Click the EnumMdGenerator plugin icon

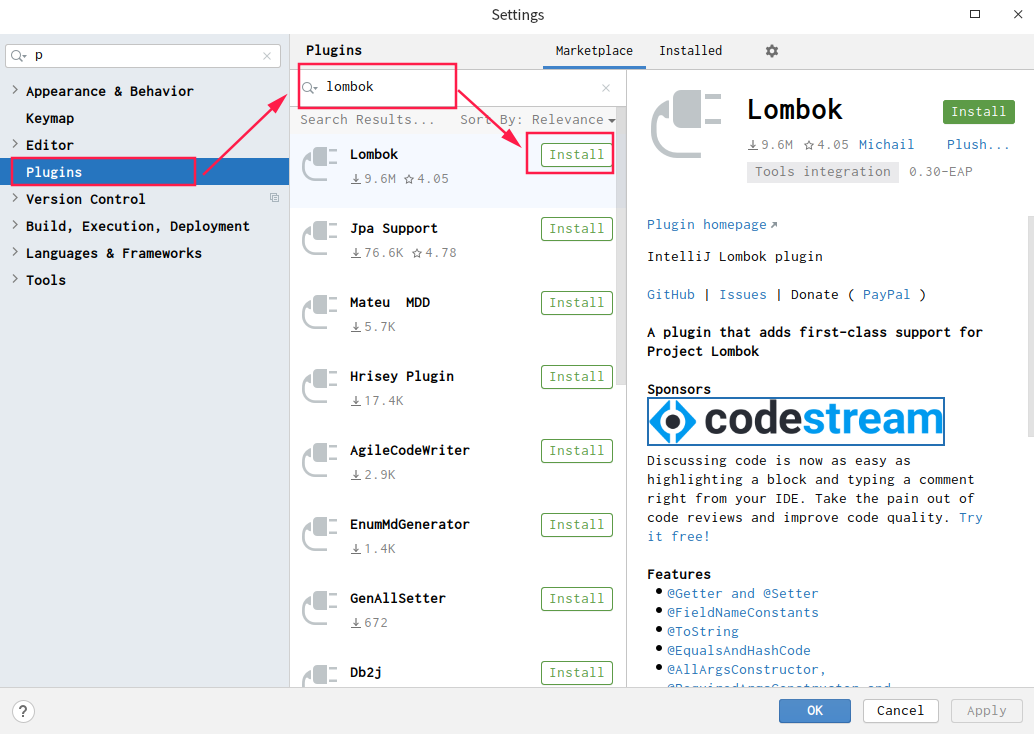click(x=320, y=534)
